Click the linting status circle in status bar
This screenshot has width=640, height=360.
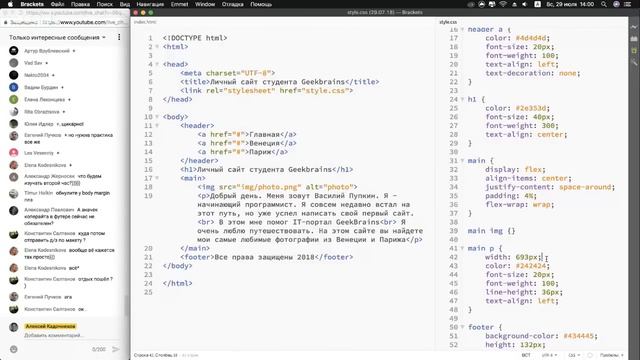pos(590,355)
